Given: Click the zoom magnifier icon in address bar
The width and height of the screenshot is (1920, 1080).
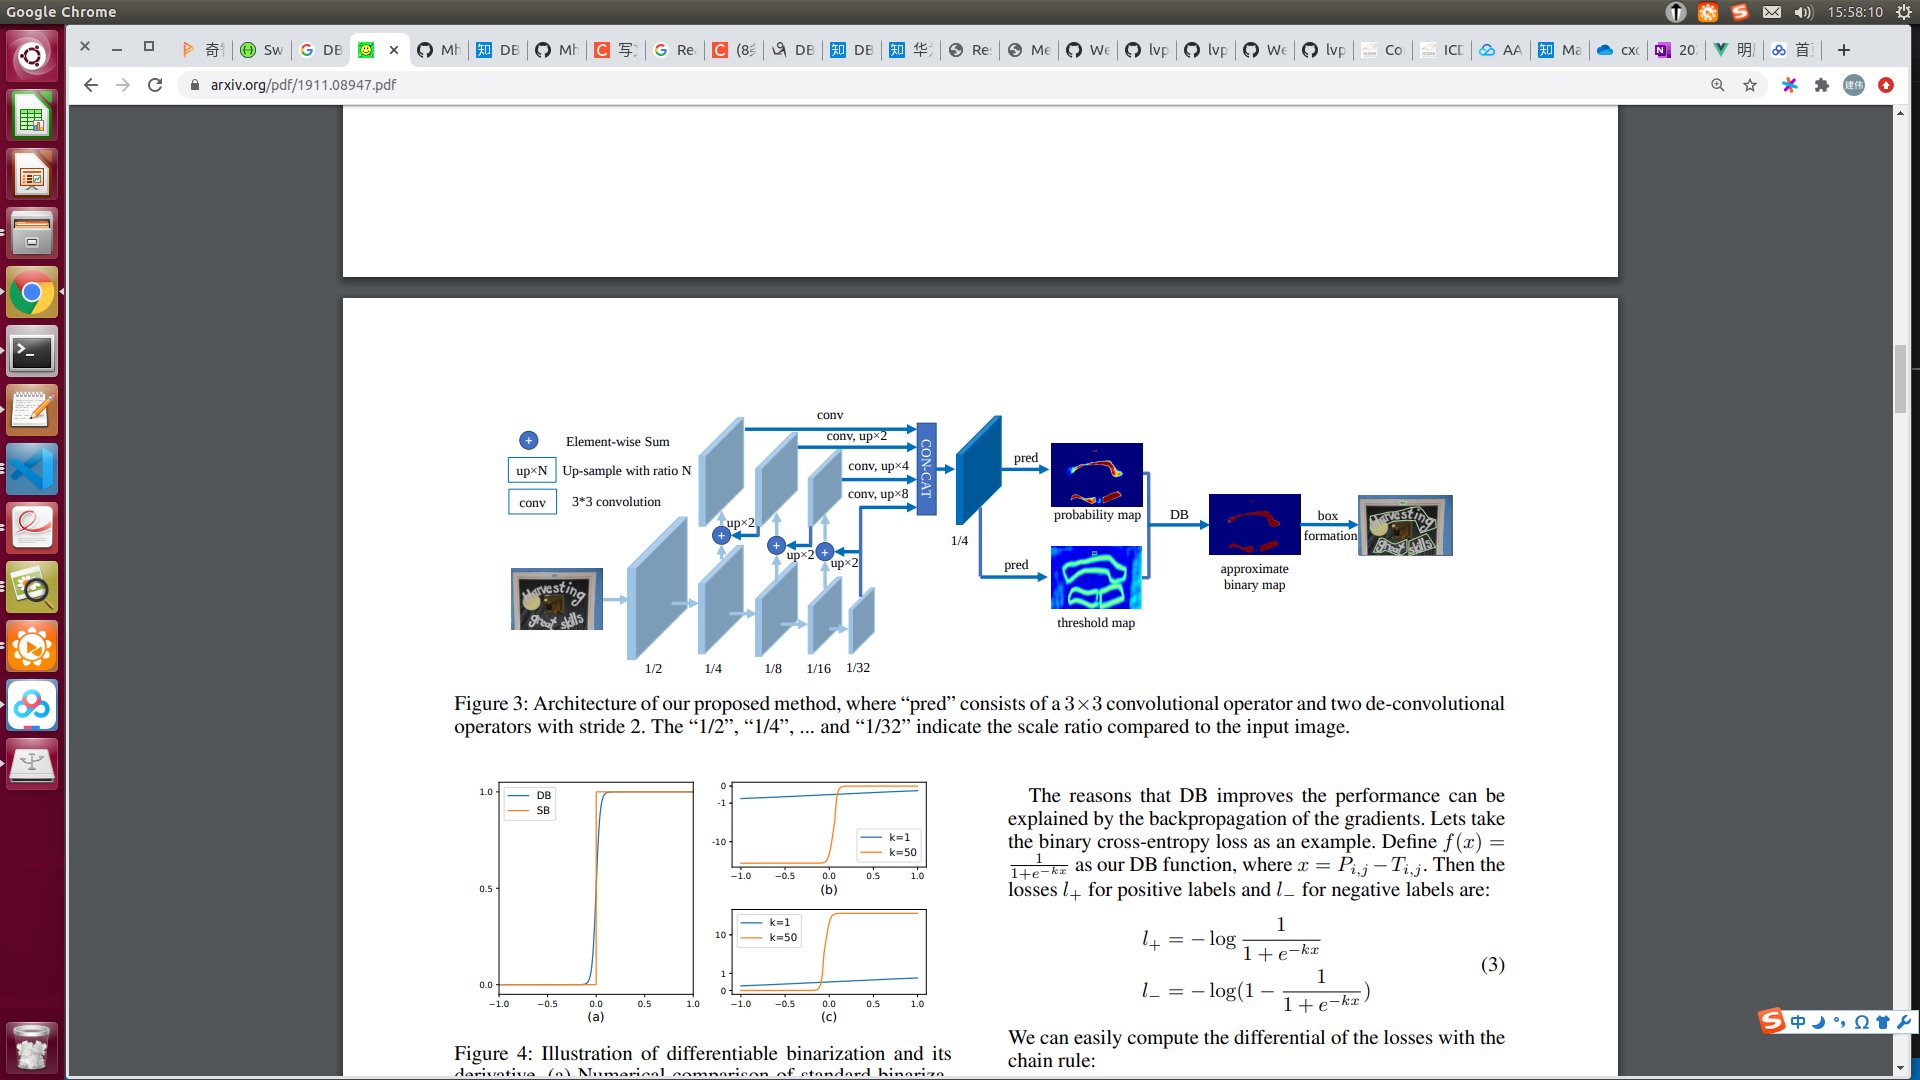Looking at the screenshot, I should tap(1717, 85).
